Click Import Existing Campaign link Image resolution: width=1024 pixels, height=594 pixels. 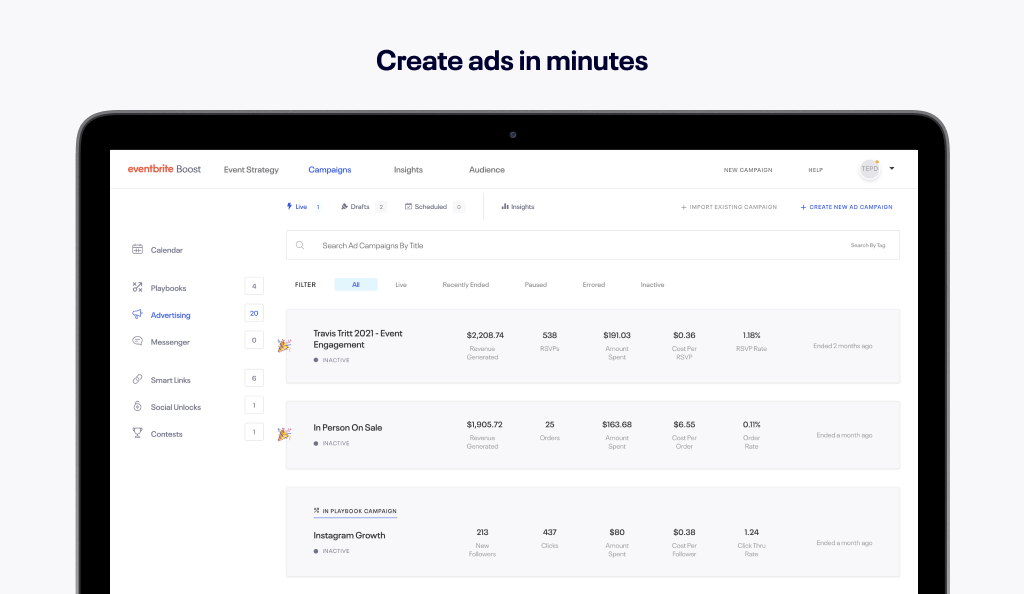(x=728, y=207)
